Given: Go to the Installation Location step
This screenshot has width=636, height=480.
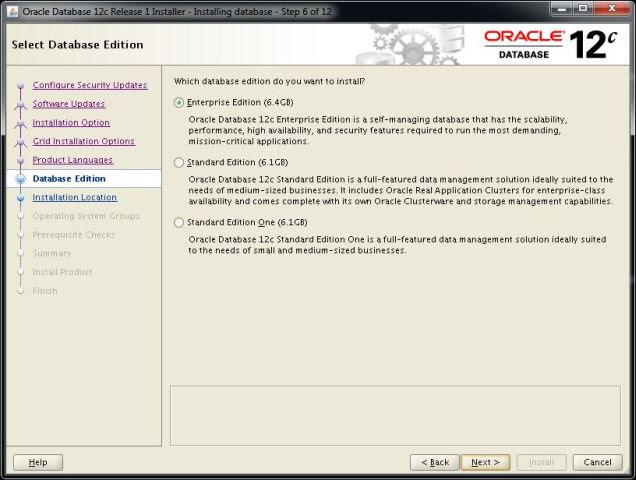Looking at the screenshot, I should [75, 197].
